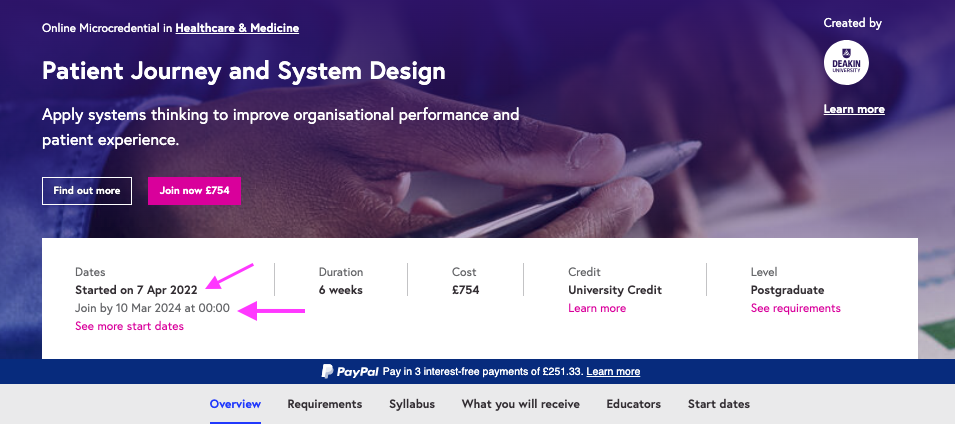Image resolution: width=955 pixels, height=439 pixels.
Task: Follow the Learn more link under Created by
Action: click(854, 110)
